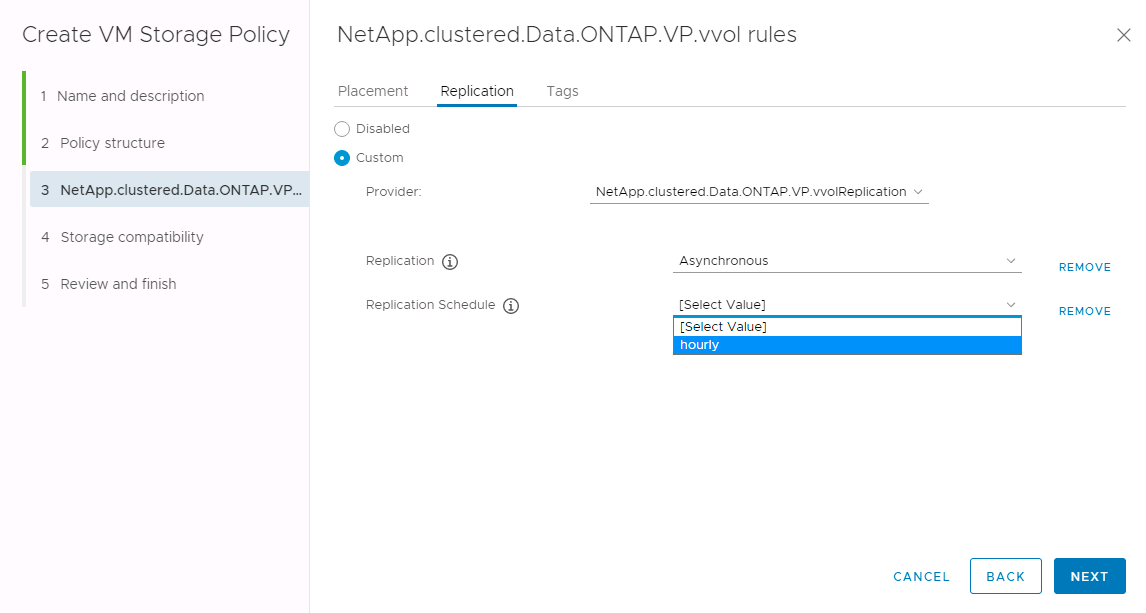The image size is (1146, 613).
Task: Remove the Replication rule
Action: pyautogui.click(x=1084, y=268)
